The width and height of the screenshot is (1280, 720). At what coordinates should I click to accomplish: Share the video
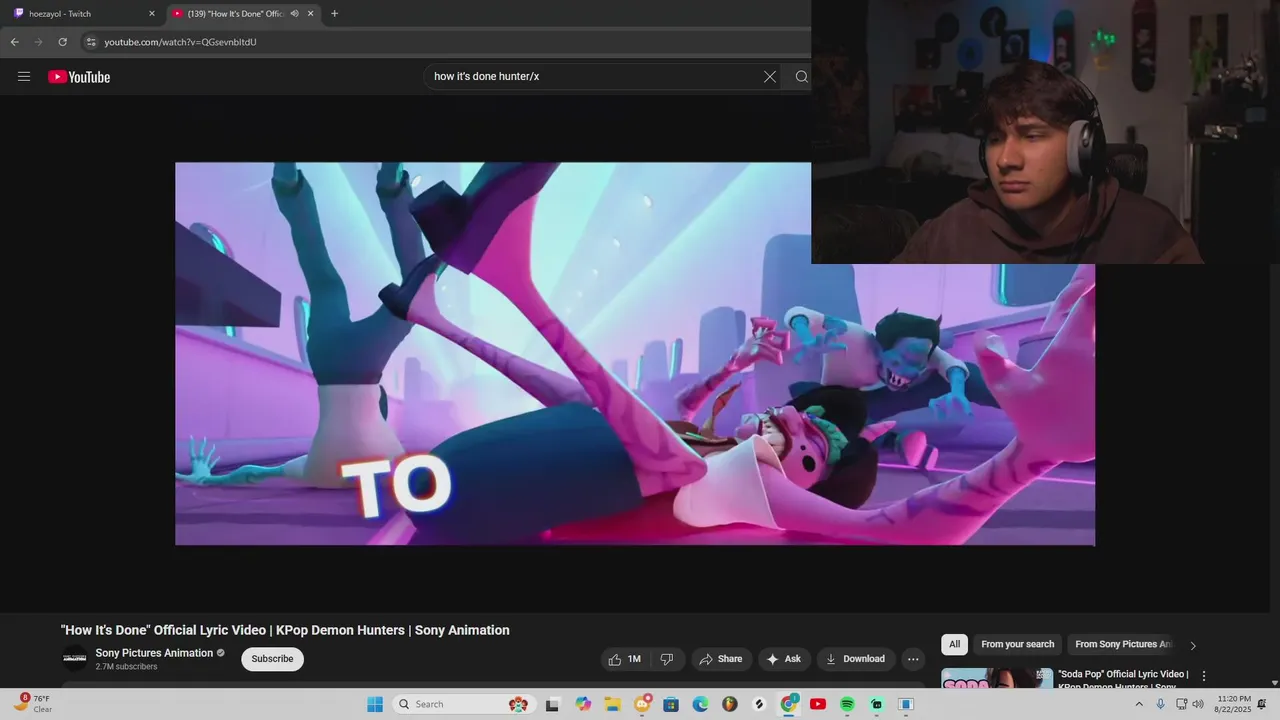coord(720,659)
